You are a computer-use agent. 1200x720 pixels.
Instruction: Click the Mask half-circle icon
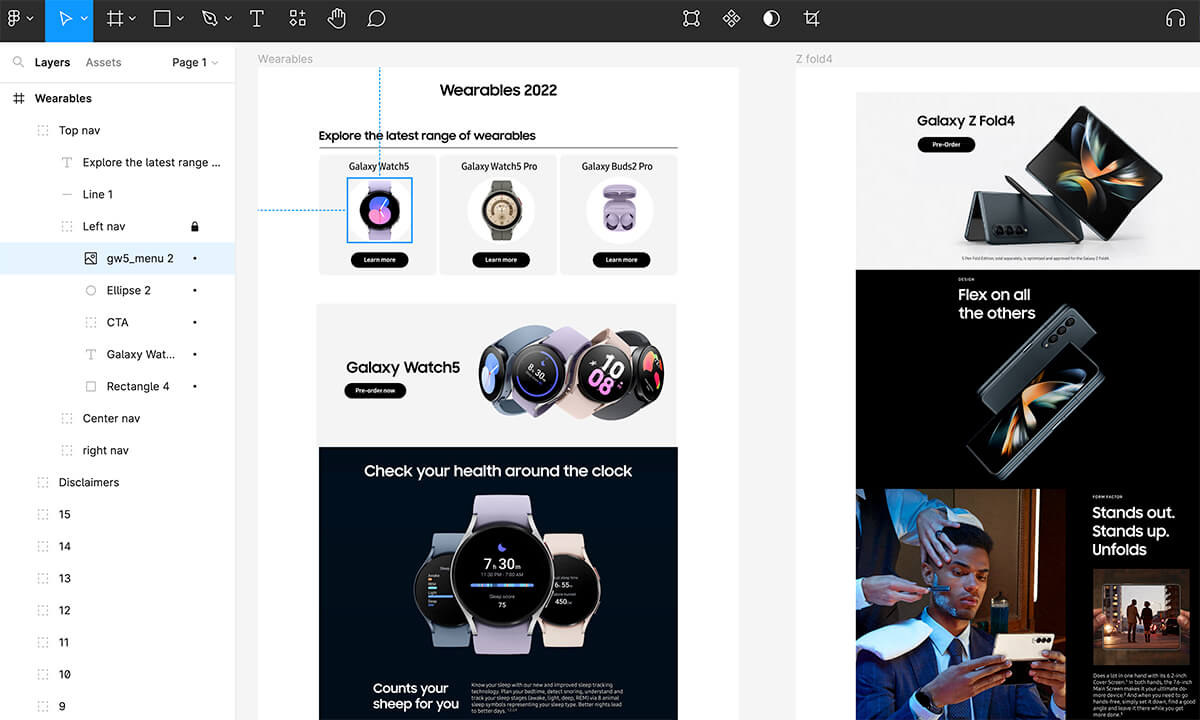pyautogui.click(x=771, y=18)
